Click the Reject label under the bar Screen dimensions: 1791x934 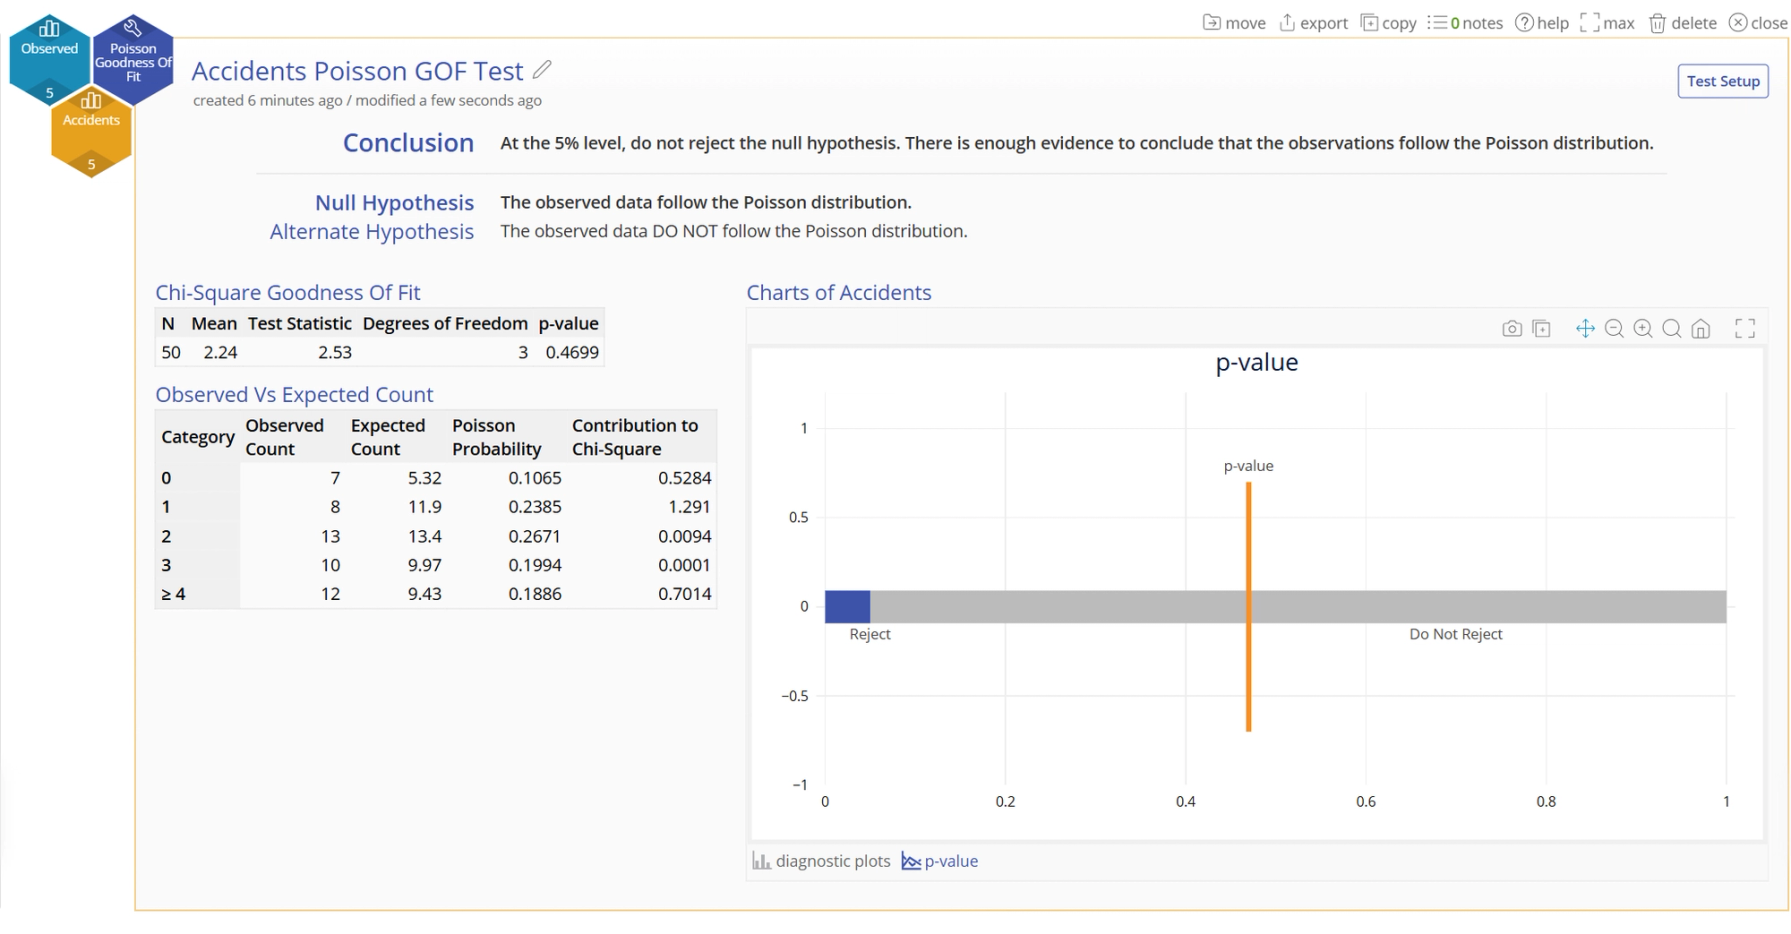[870, 634]
